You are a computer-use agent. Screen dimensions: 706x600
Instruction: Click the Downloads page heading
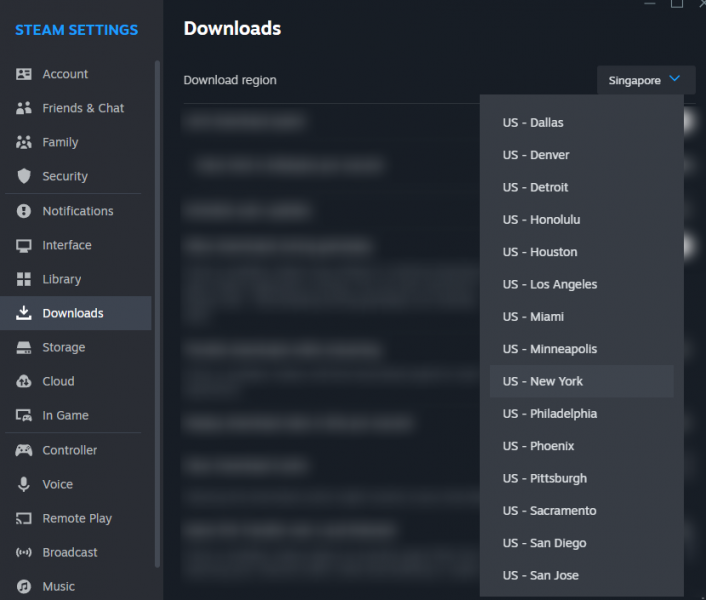[232, 28]
